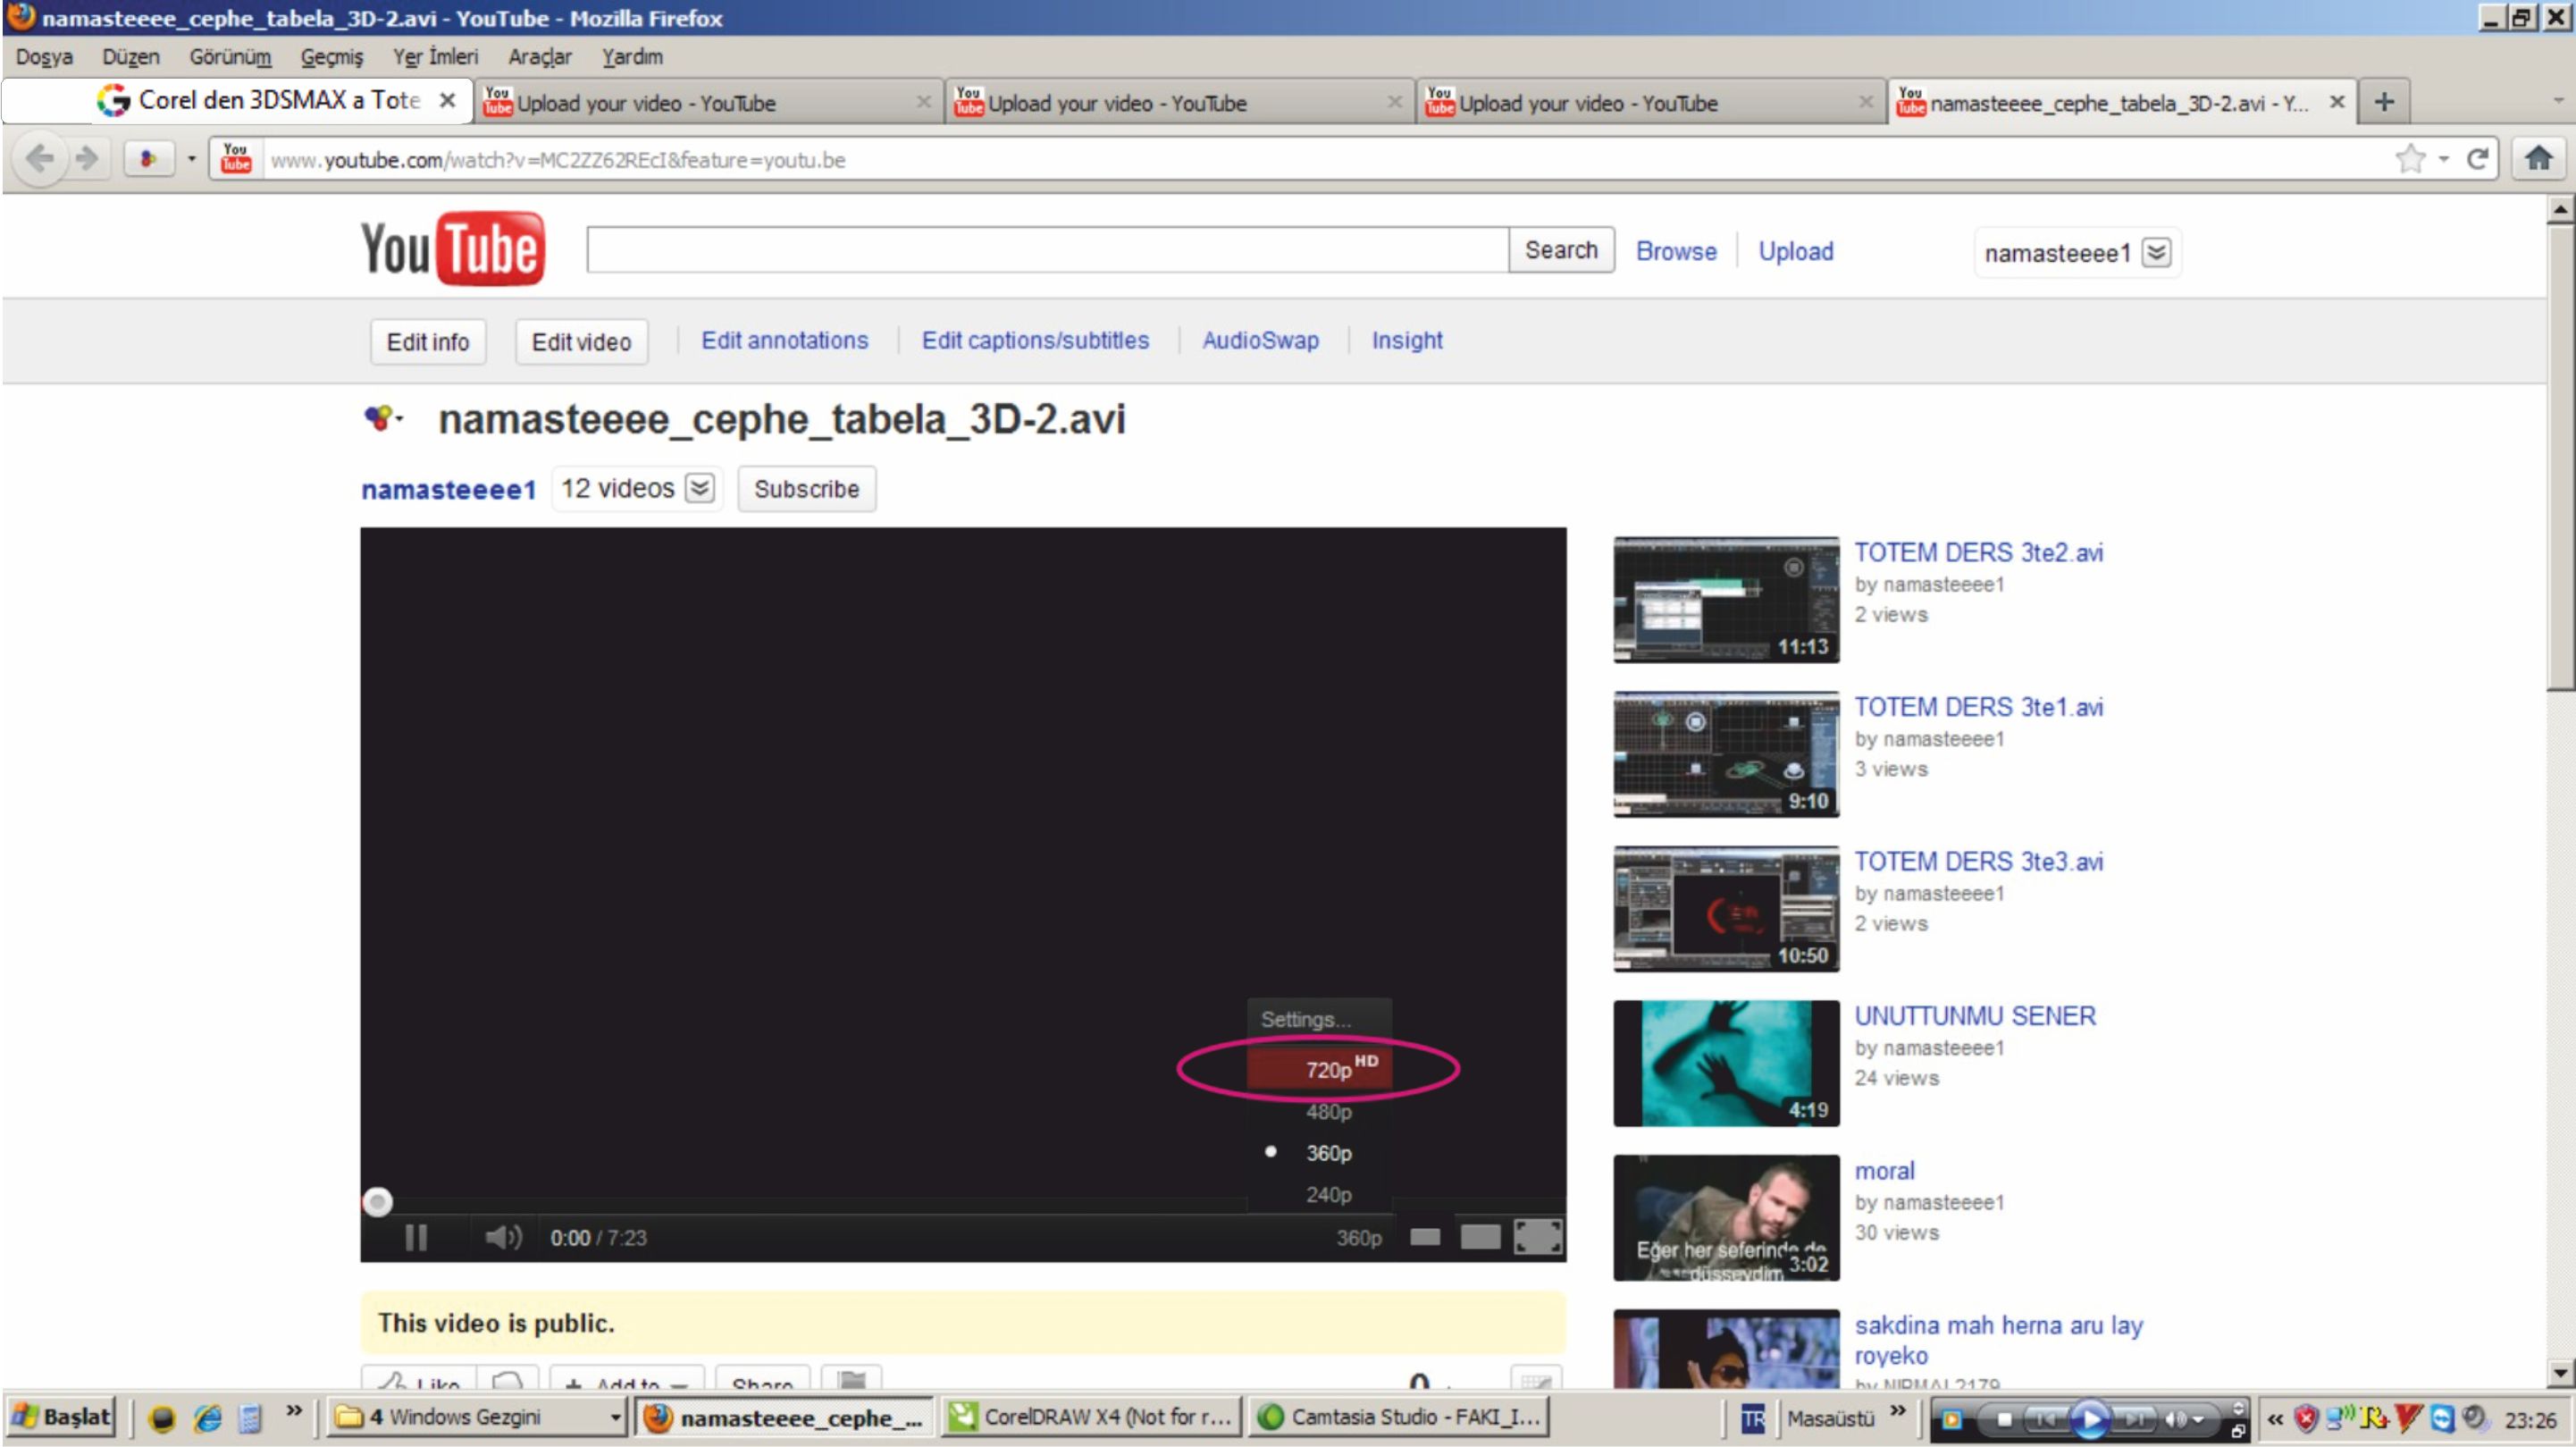Click the flag icon below the video

[851, 1380]
